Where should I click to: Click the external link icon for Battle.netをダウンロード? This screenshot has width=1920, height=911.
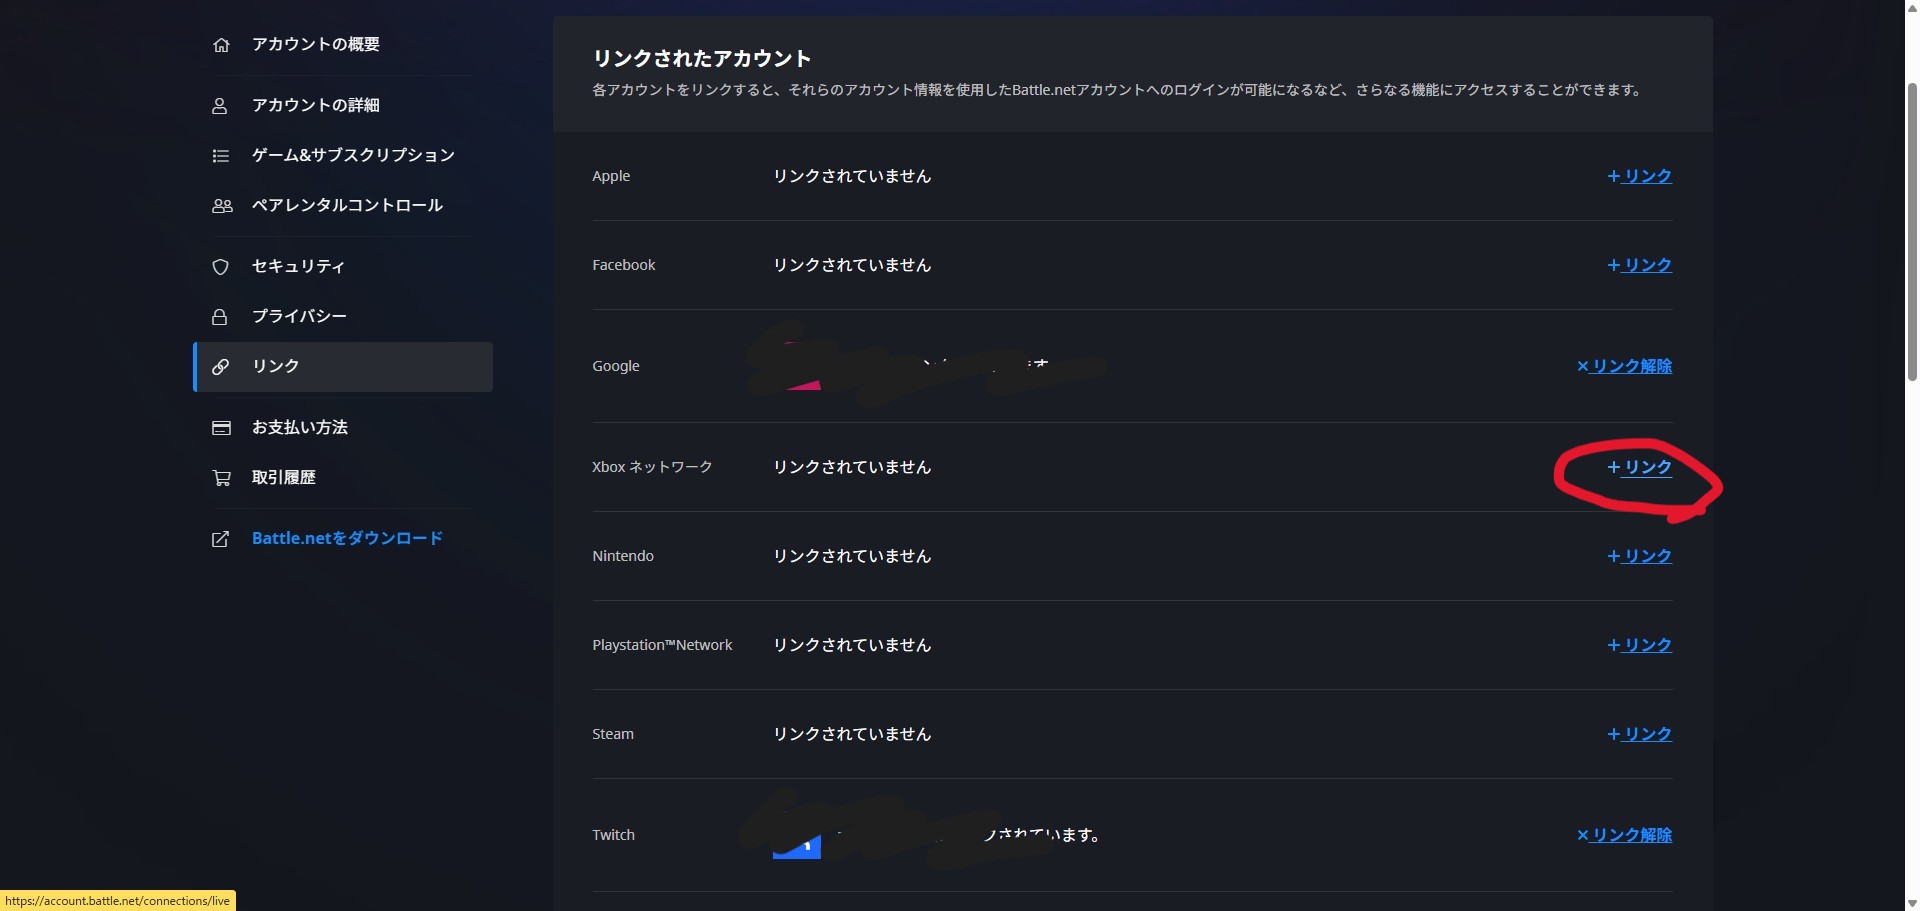point(221,539)
